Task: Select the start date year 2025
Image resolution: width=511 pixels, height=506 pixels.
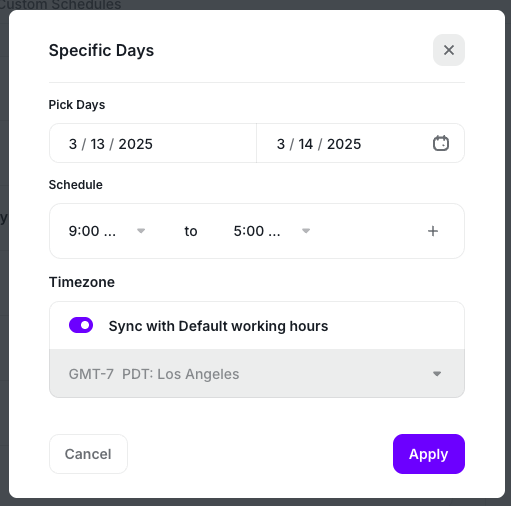Action: (135, 144)
